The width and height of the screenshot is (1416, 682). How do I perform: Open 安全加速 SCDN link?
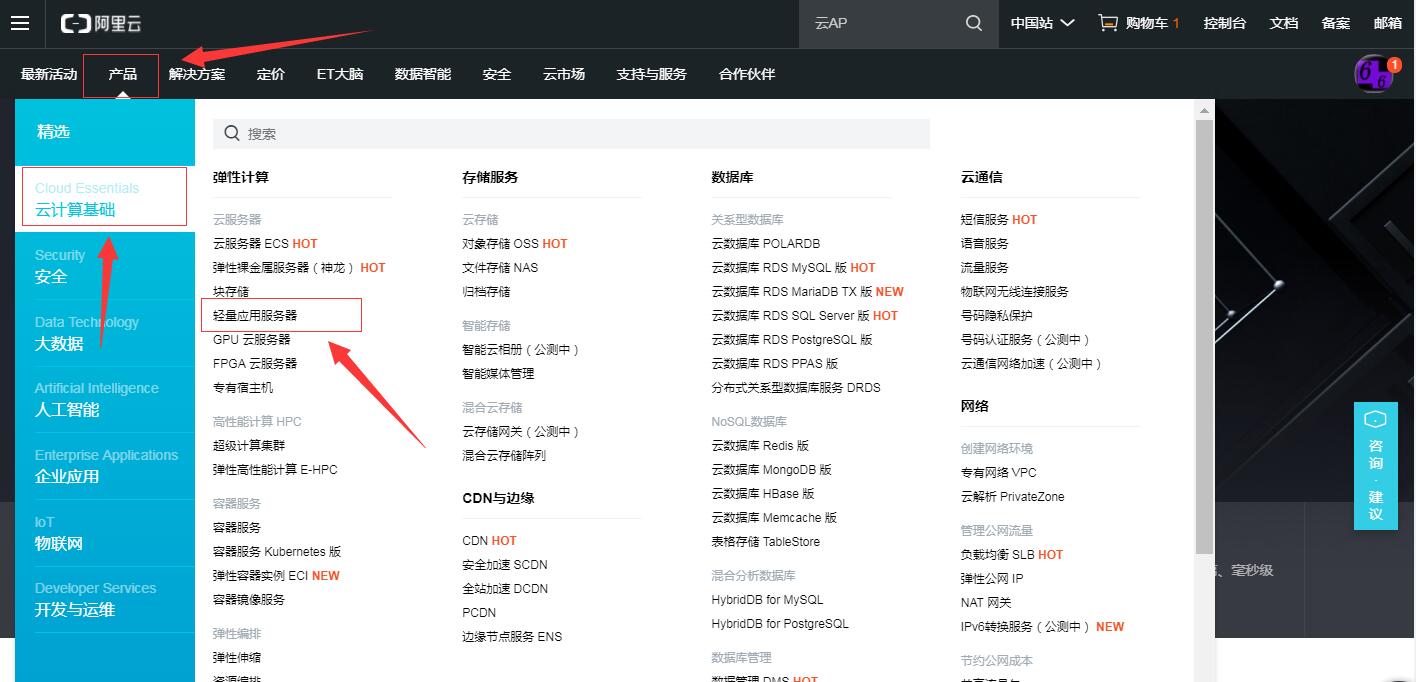click(x=505, y=564)
